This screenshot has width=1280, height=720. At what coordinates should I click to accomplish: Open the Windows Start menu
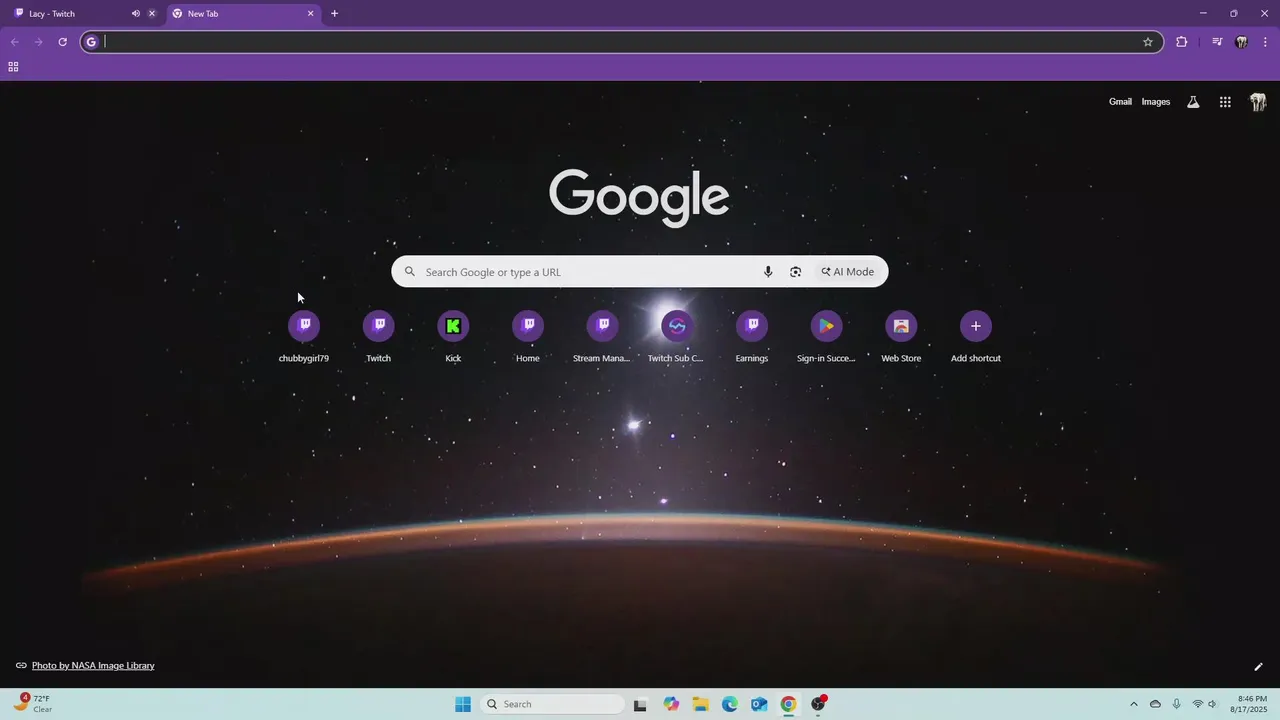point(463,704)
